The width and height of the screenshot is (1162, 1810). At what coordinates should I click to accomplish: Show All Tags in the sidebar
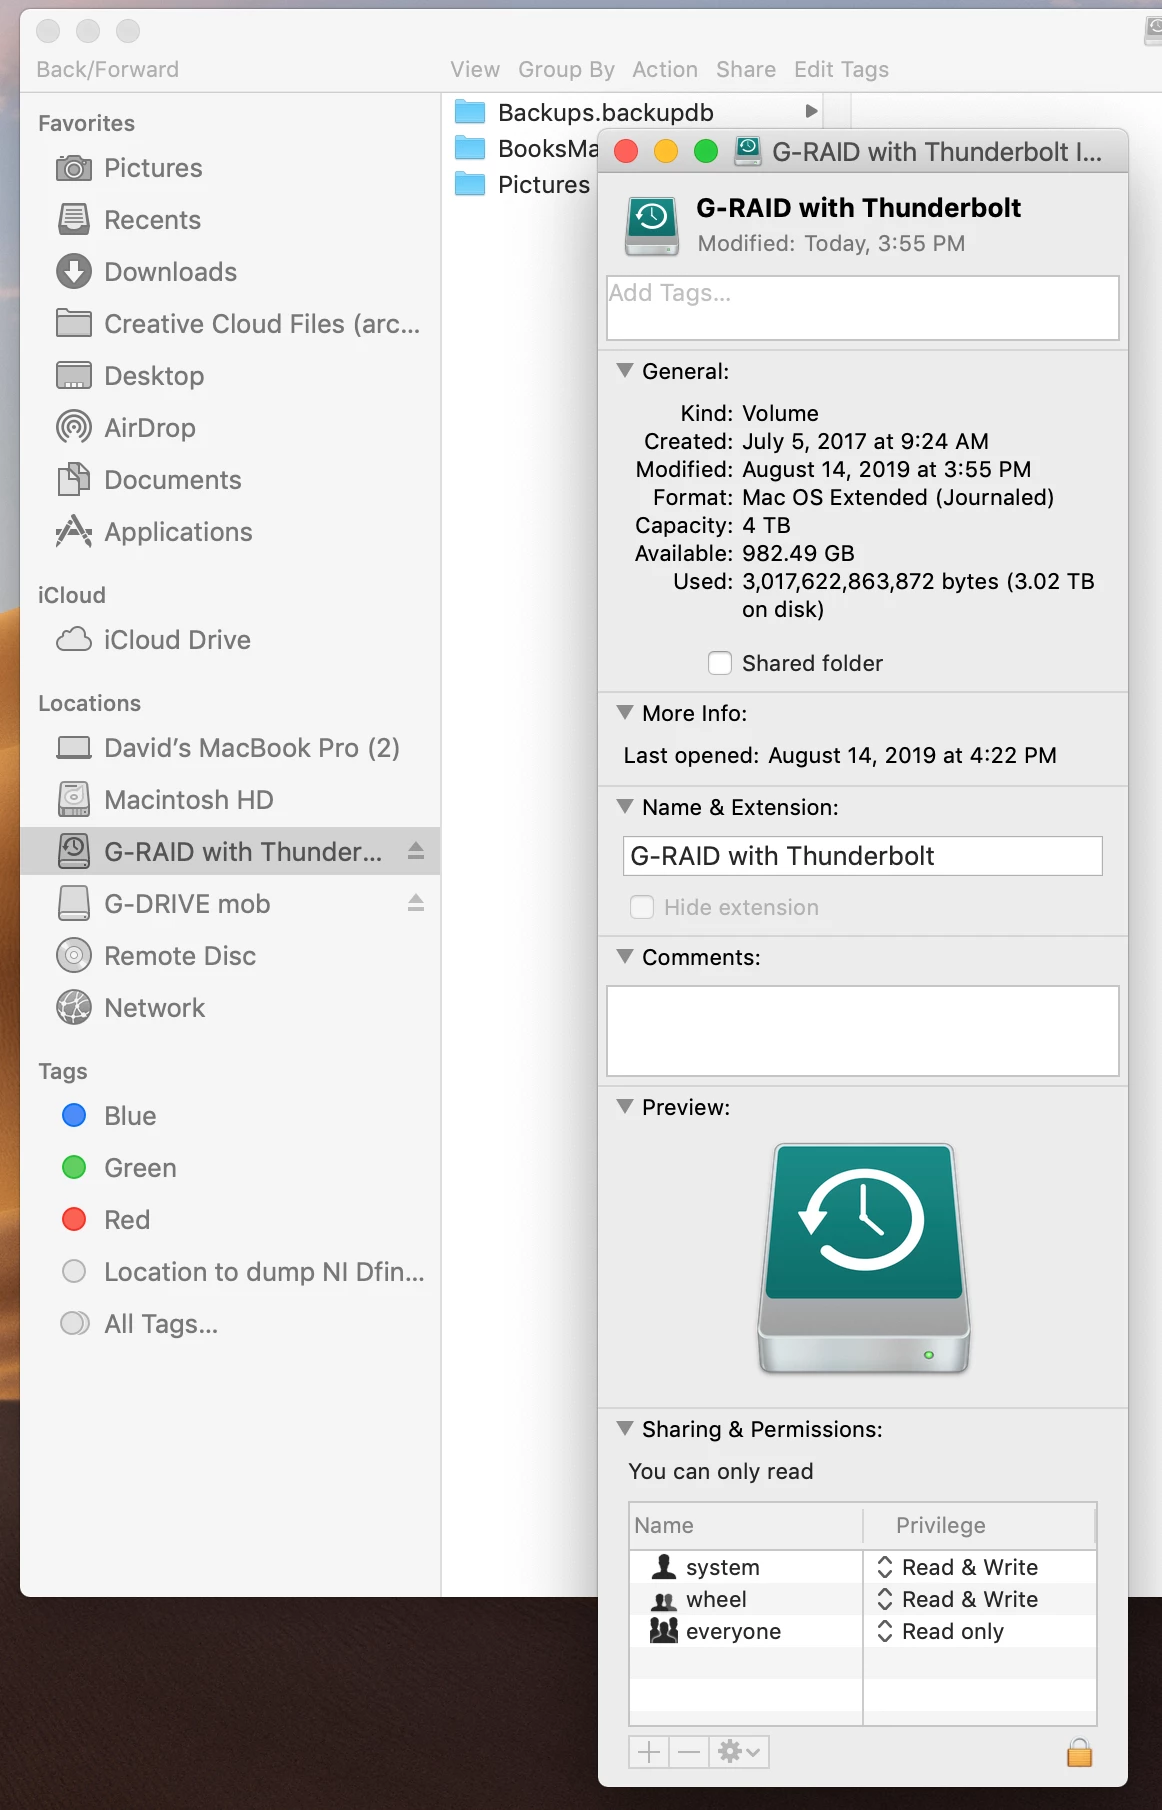coord(230,1324)
